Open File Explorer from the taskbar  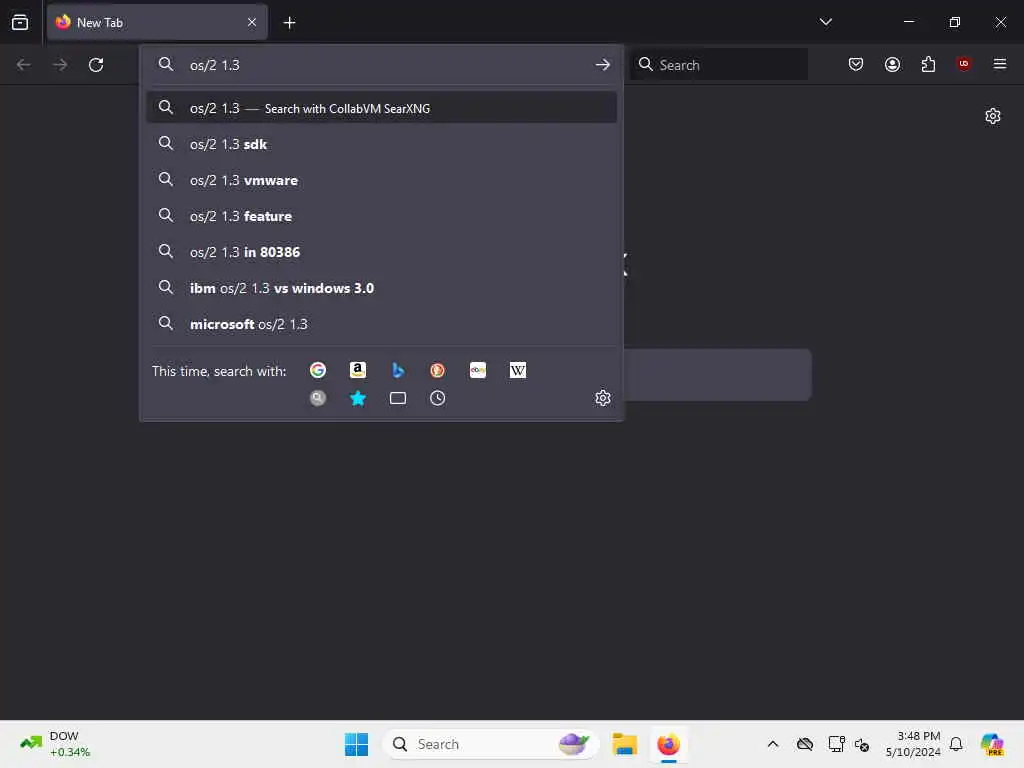(624, 744)
